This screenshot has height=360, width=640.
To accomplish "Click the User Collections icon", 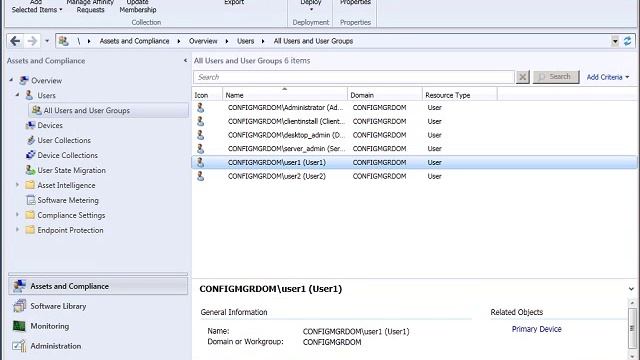I will pos(31,140).
